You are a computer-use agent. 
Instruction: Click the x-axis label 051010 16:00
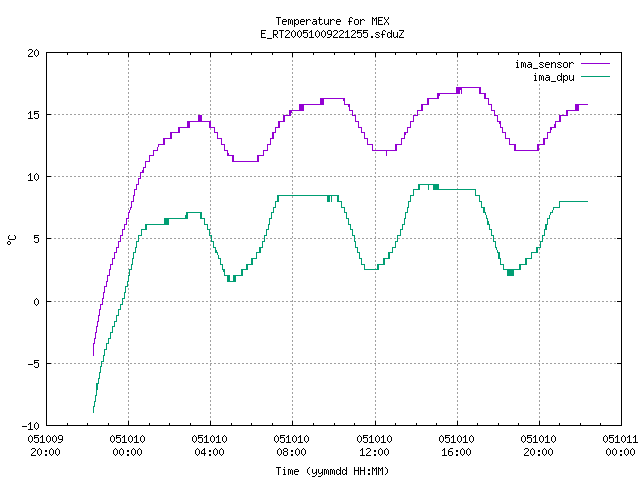[457, 446]
